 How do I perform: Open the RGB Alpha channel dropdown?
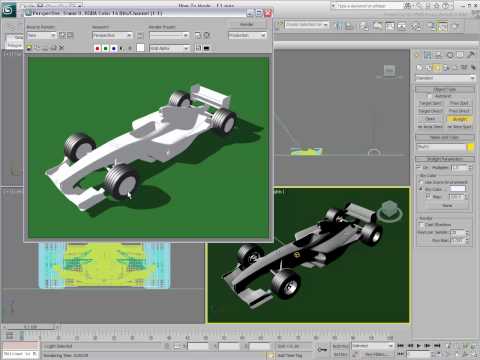tap(169, 48)
